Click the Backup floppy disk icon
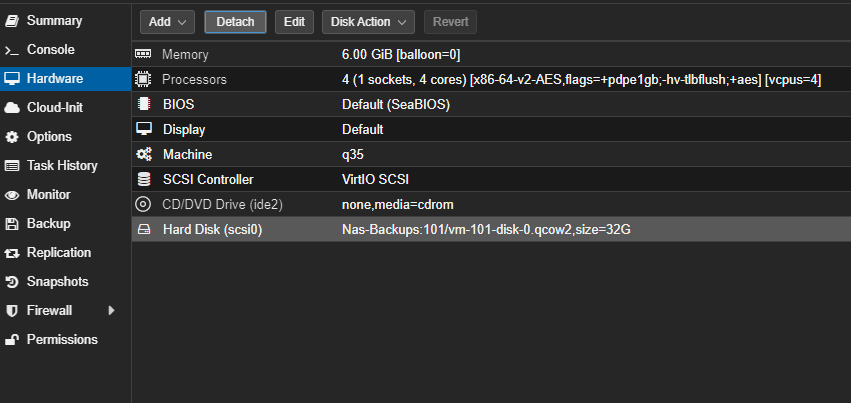851x403 pixels. pyautogui.click(x=12, y=224)
